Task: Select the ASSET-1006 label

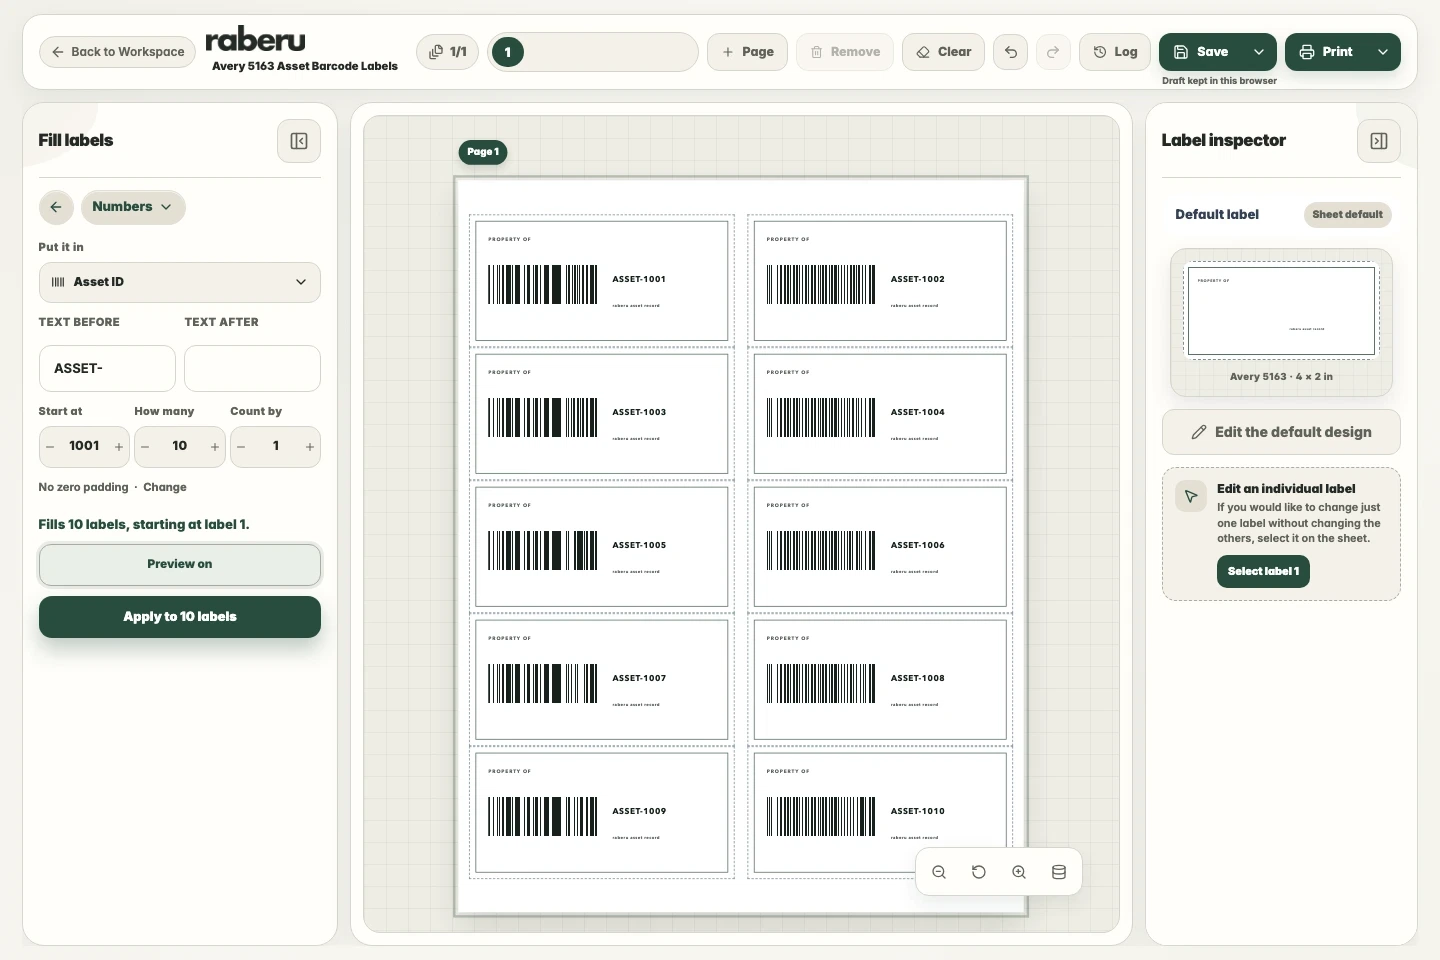Action: pyautogui.click(x=880, y=547)
